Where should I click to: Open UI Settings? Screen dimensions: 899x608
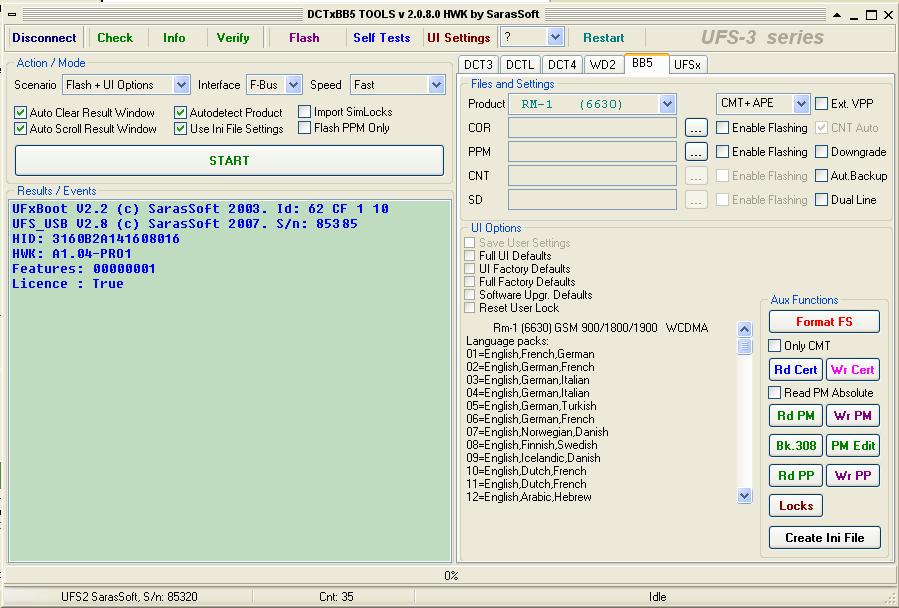coord(459,38)
